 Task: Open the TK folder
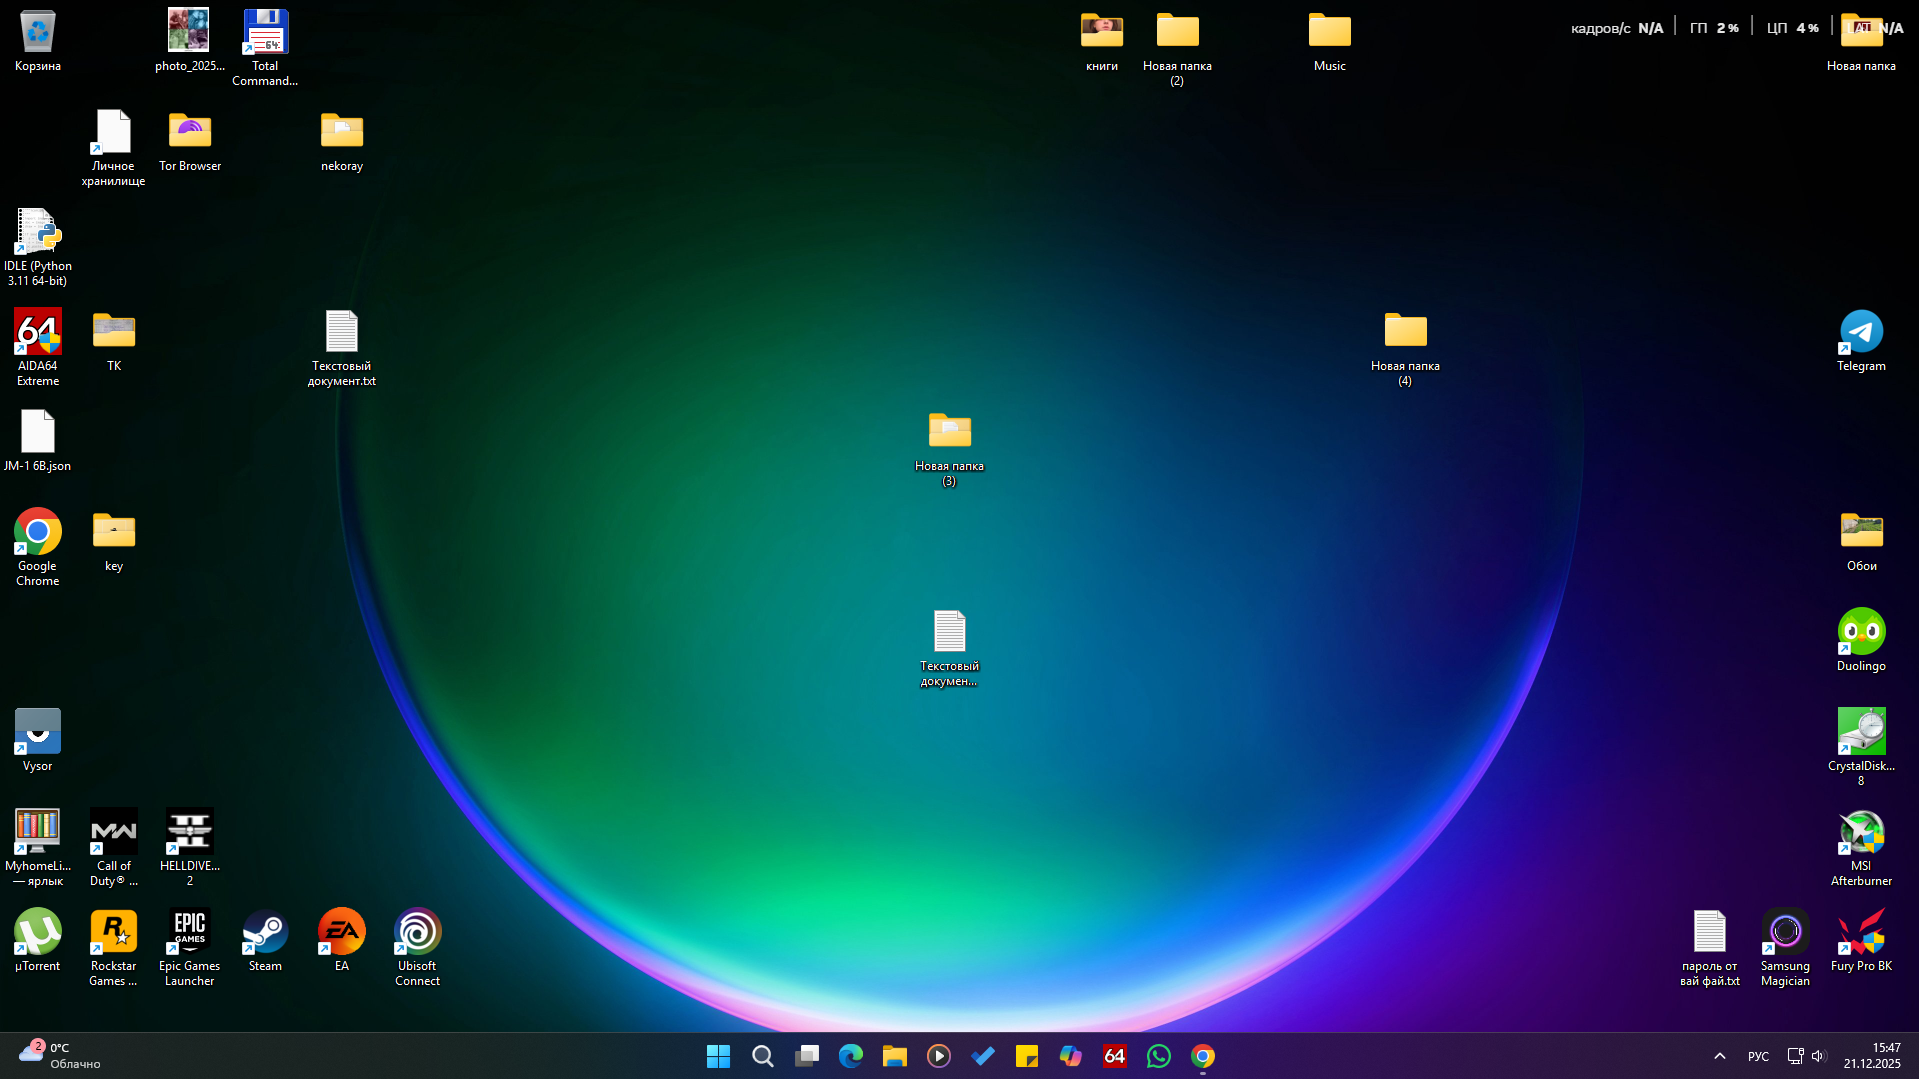pos(113,341)
